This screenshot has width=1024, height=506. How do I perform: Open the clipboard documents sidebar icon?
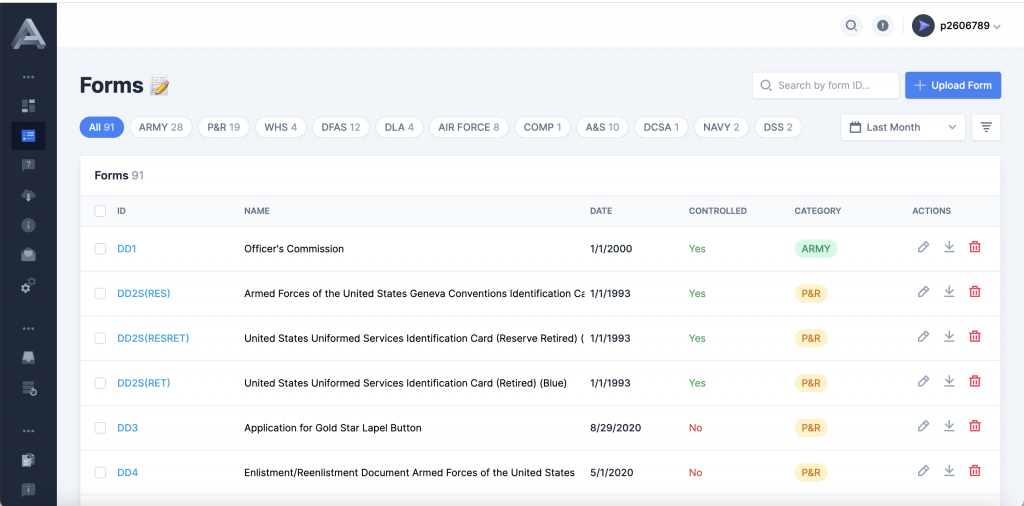tap(28, 460)
